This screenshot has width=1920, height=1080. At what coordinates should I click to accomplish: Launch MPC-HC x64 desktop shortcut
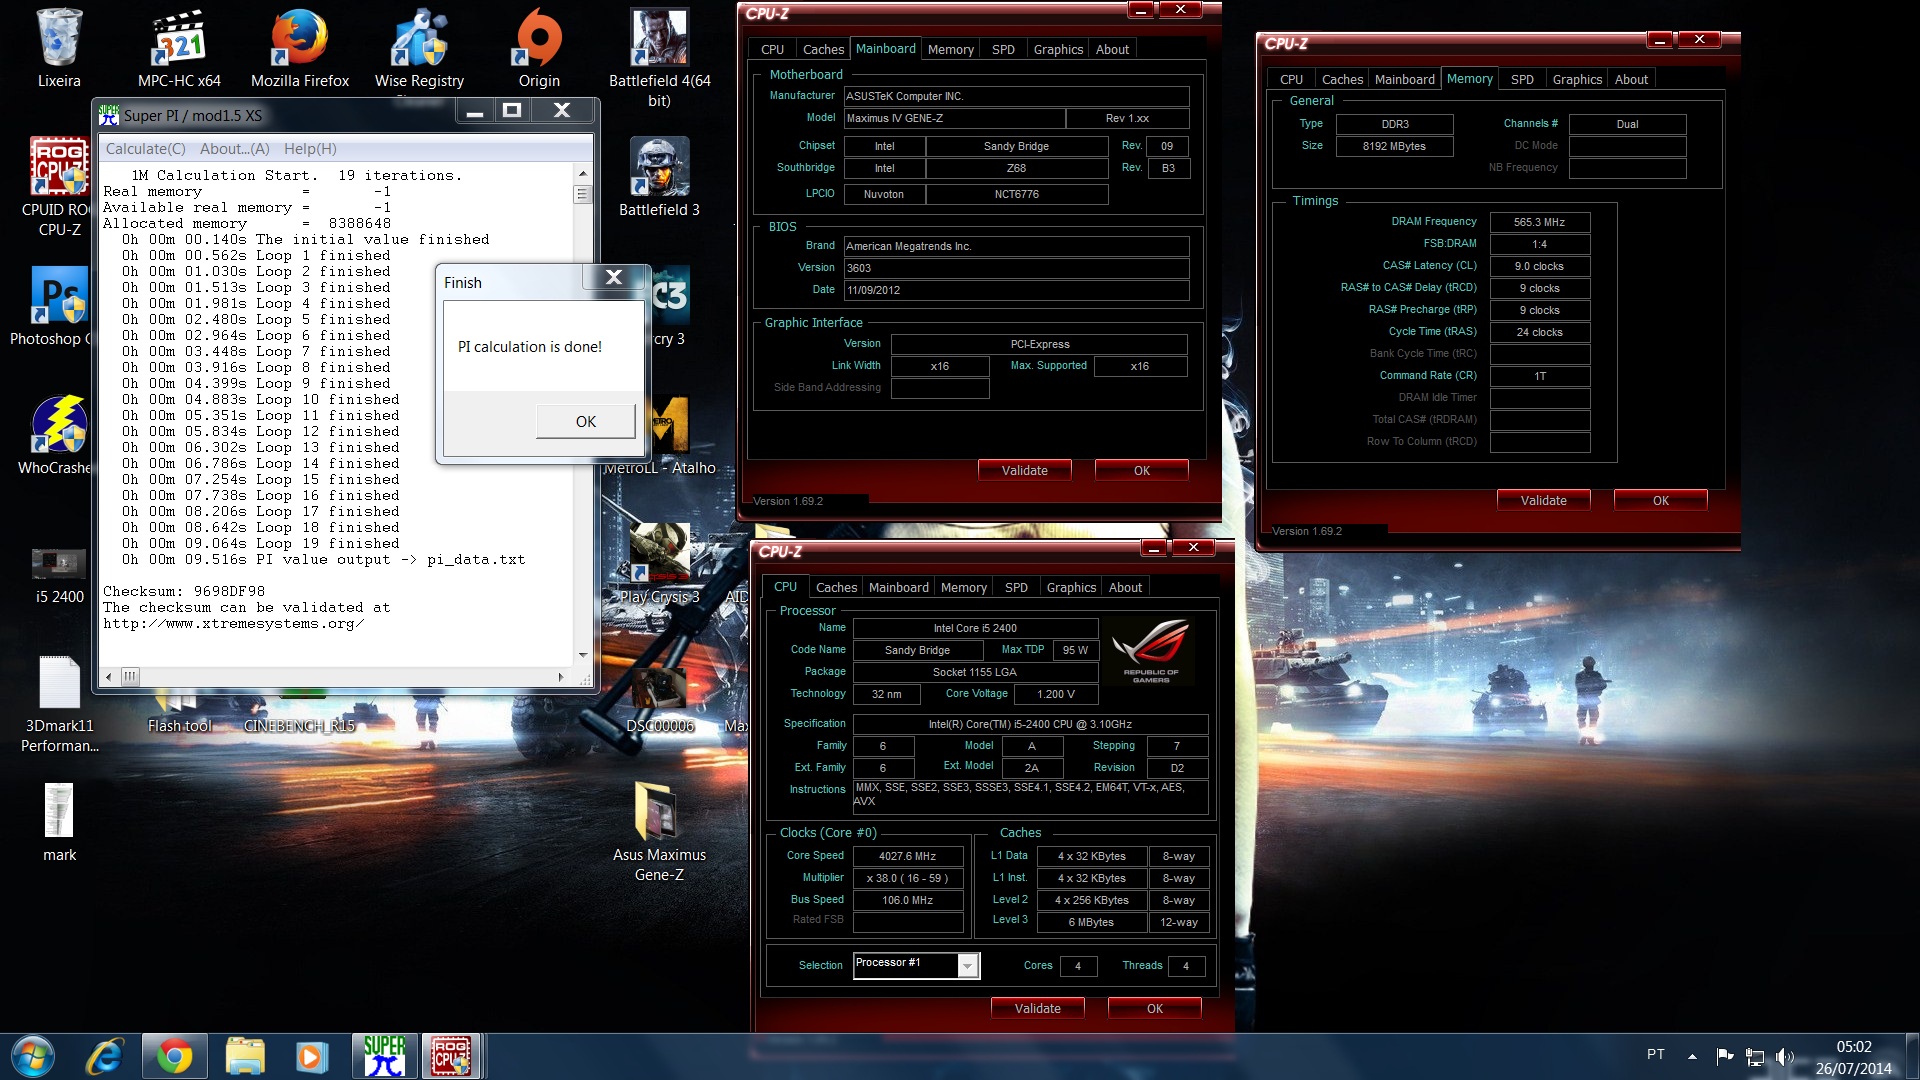click(x=179, y=48)
